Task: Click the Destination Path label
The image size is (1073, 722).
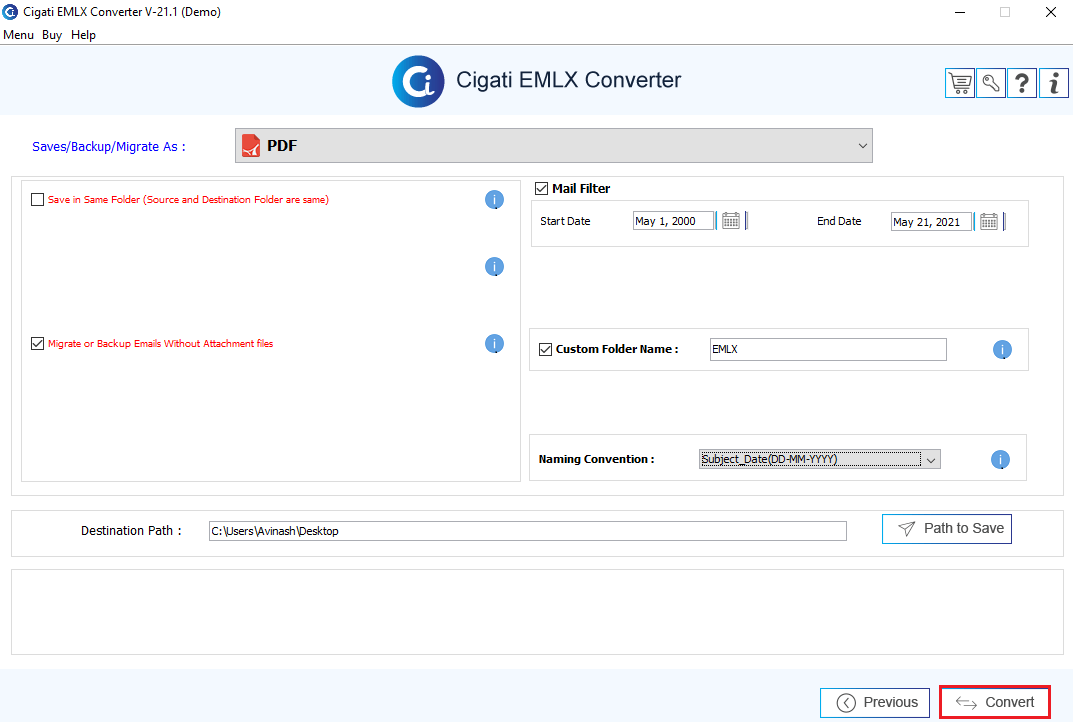Action: (131, 530)
